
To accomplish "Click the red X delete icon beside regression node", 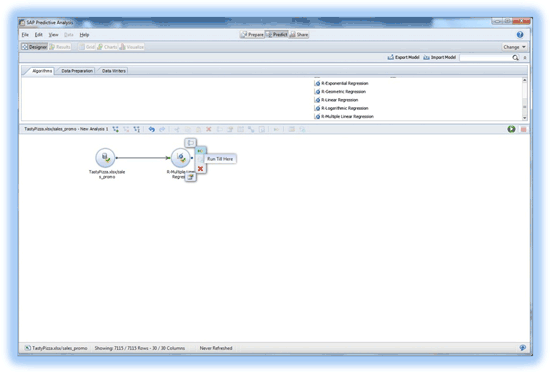I will [200, 169].
